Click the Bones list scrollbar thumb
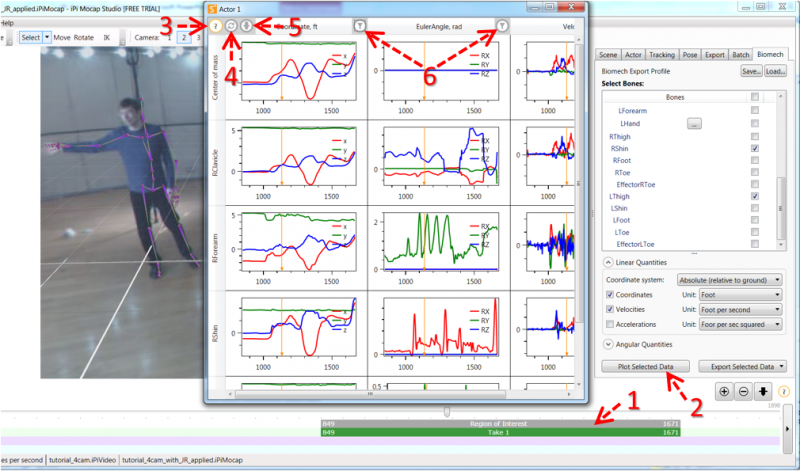800x471 pixels. pos(780,208)
